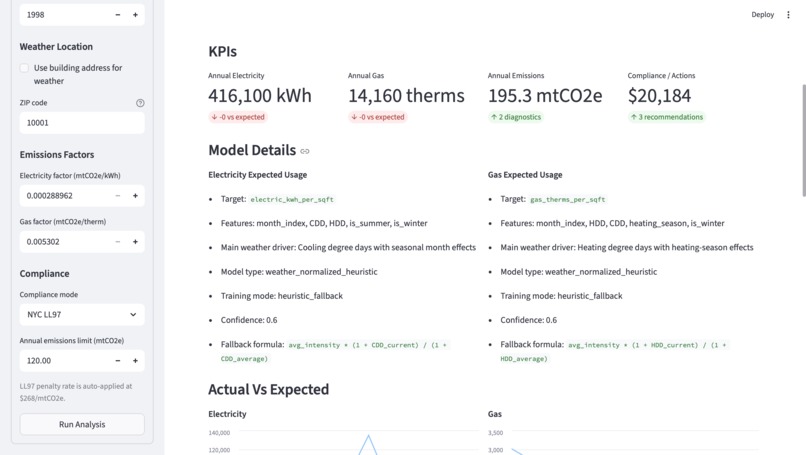
Task: Decrement the Gas factor value
Action: click(x=118, y=242)
